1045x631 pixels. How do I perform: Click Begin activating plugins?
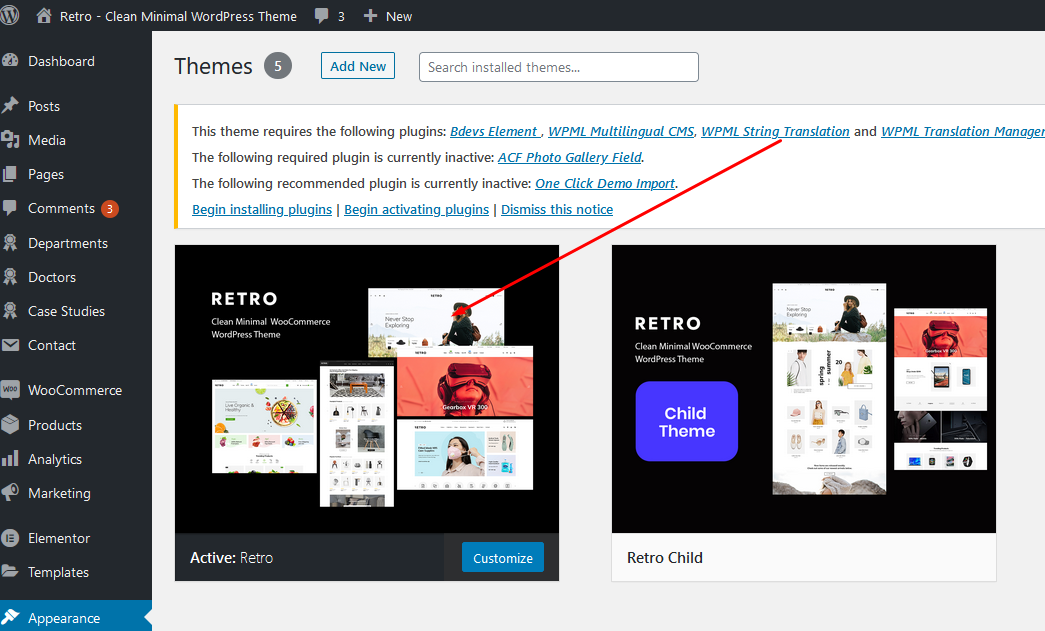[x=417, y=209]
